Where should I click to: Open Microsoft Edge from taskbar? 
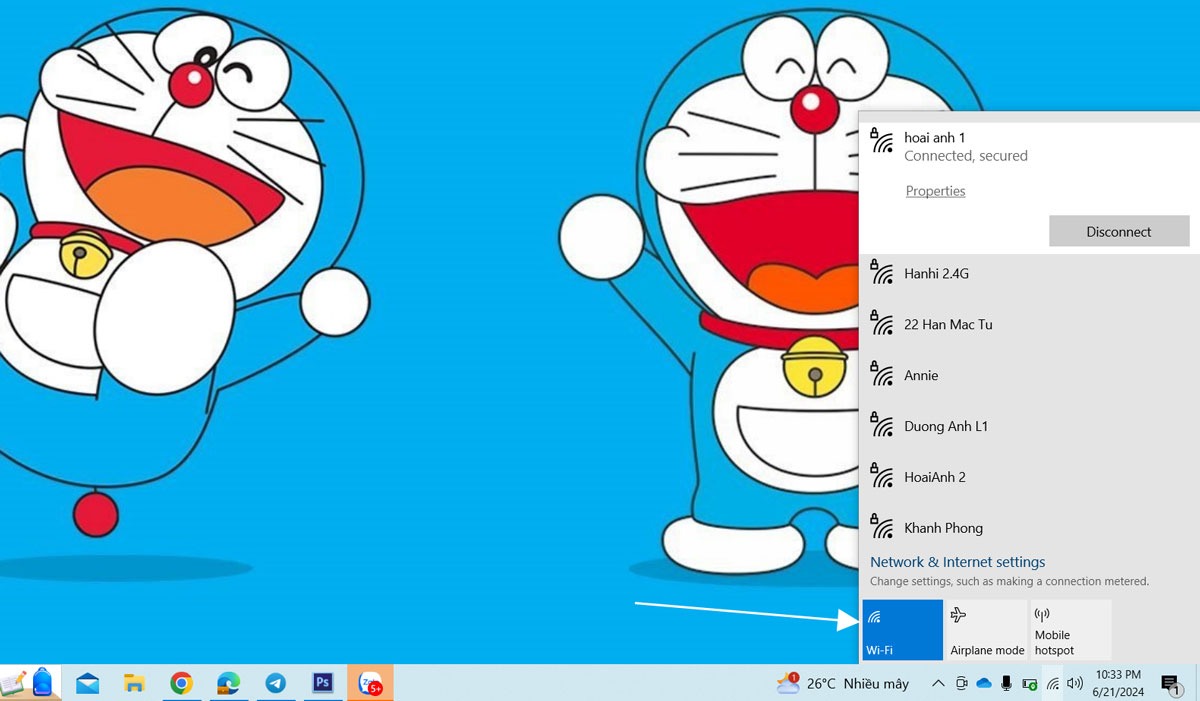click(228, 684)
